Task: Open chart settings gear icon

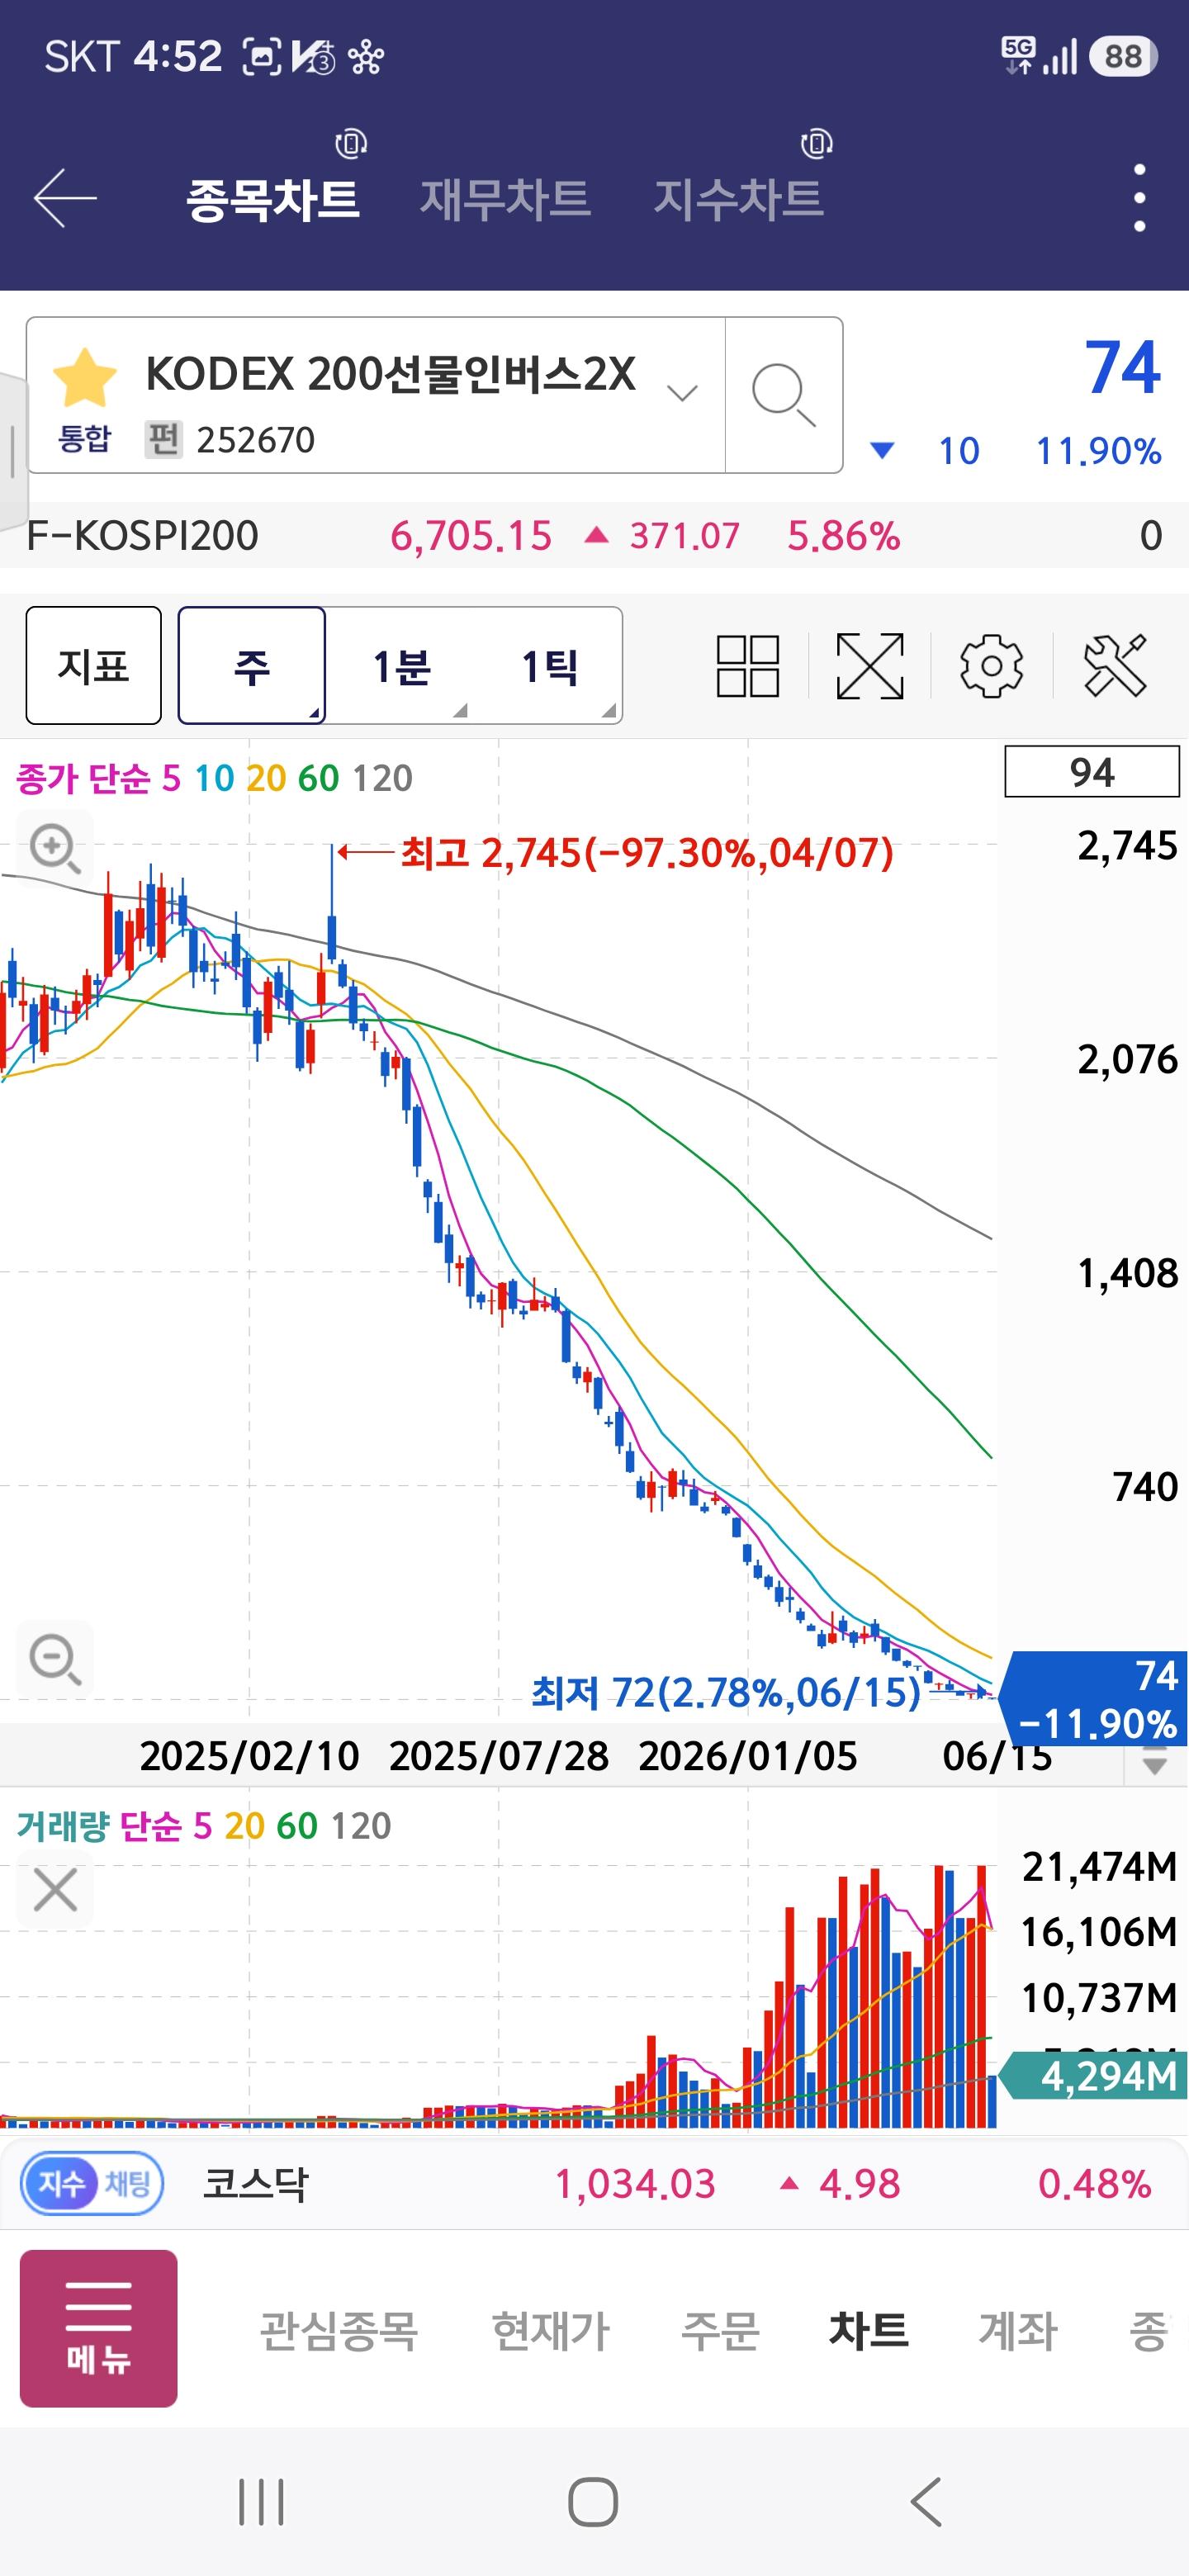Action: coord(991,665)
